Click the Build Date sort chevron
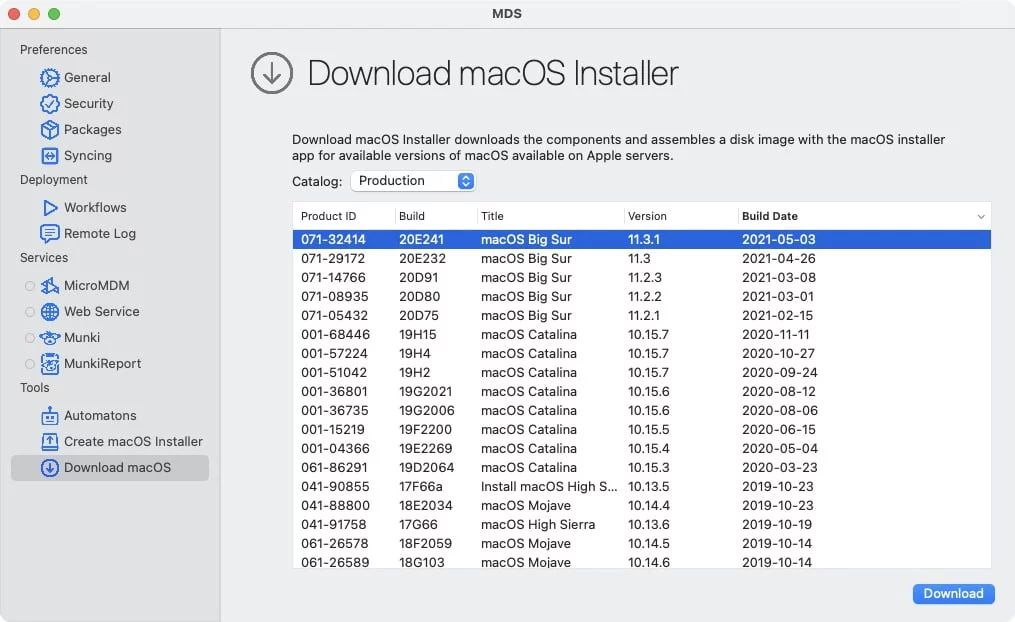Screen dimensions: 1015x622 (981, 217)
